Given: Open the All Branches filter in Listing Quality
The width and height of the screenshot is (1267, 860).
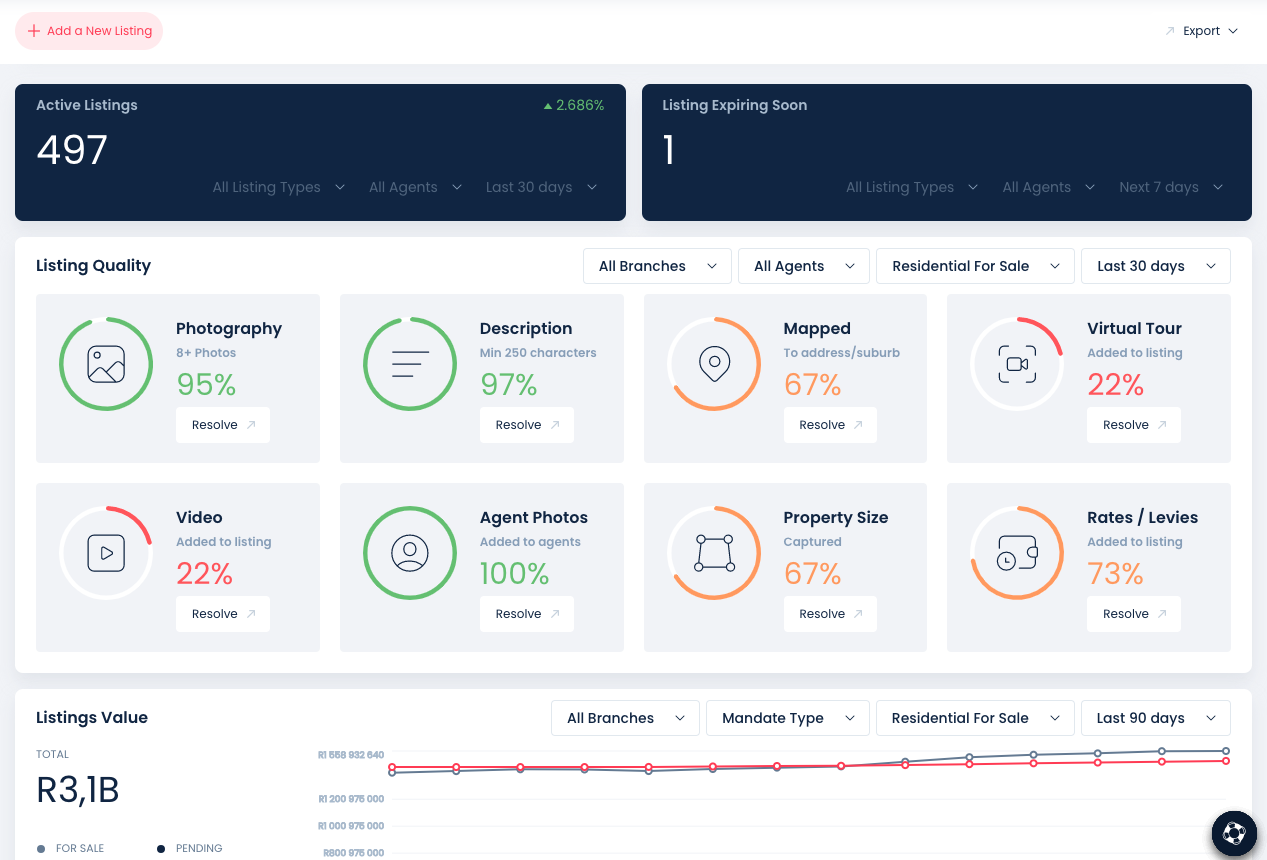Looking at the screenshot, I should click(657, 265).
